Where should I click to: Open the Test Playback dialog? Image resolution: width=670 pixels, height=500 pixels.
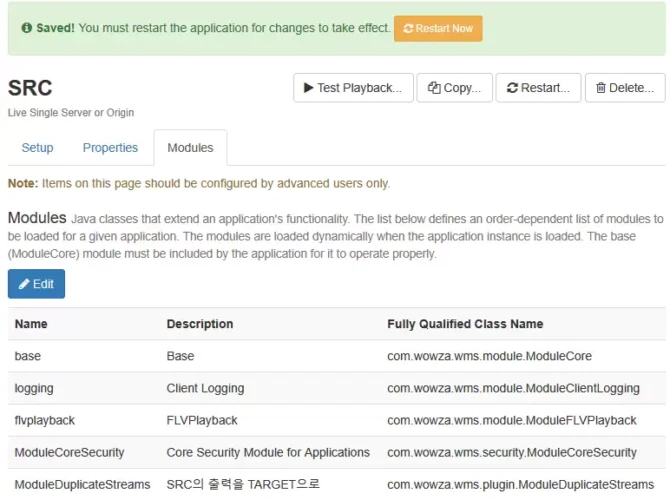coord(353,88)
